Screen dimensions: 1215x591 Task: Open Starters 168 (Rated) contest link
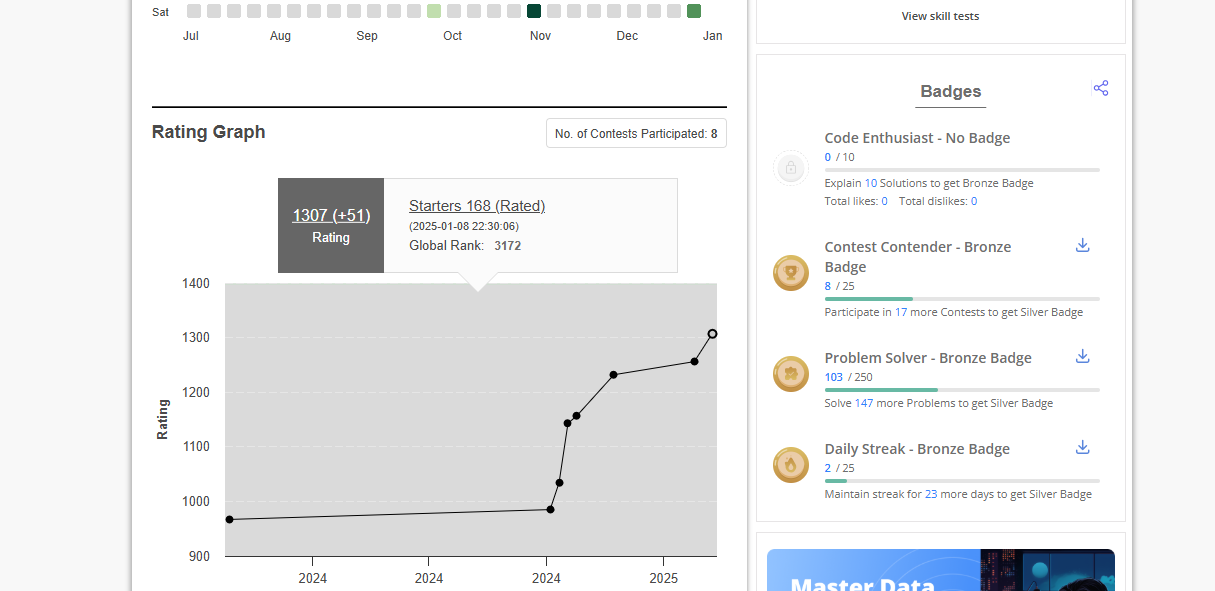coord(477,206)
